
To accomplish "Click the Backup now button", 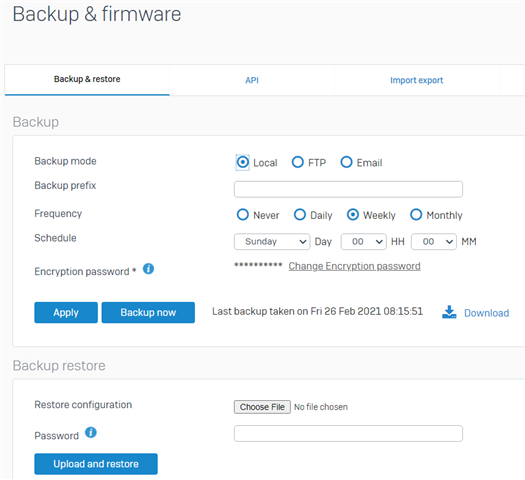I will pos(148,313).
